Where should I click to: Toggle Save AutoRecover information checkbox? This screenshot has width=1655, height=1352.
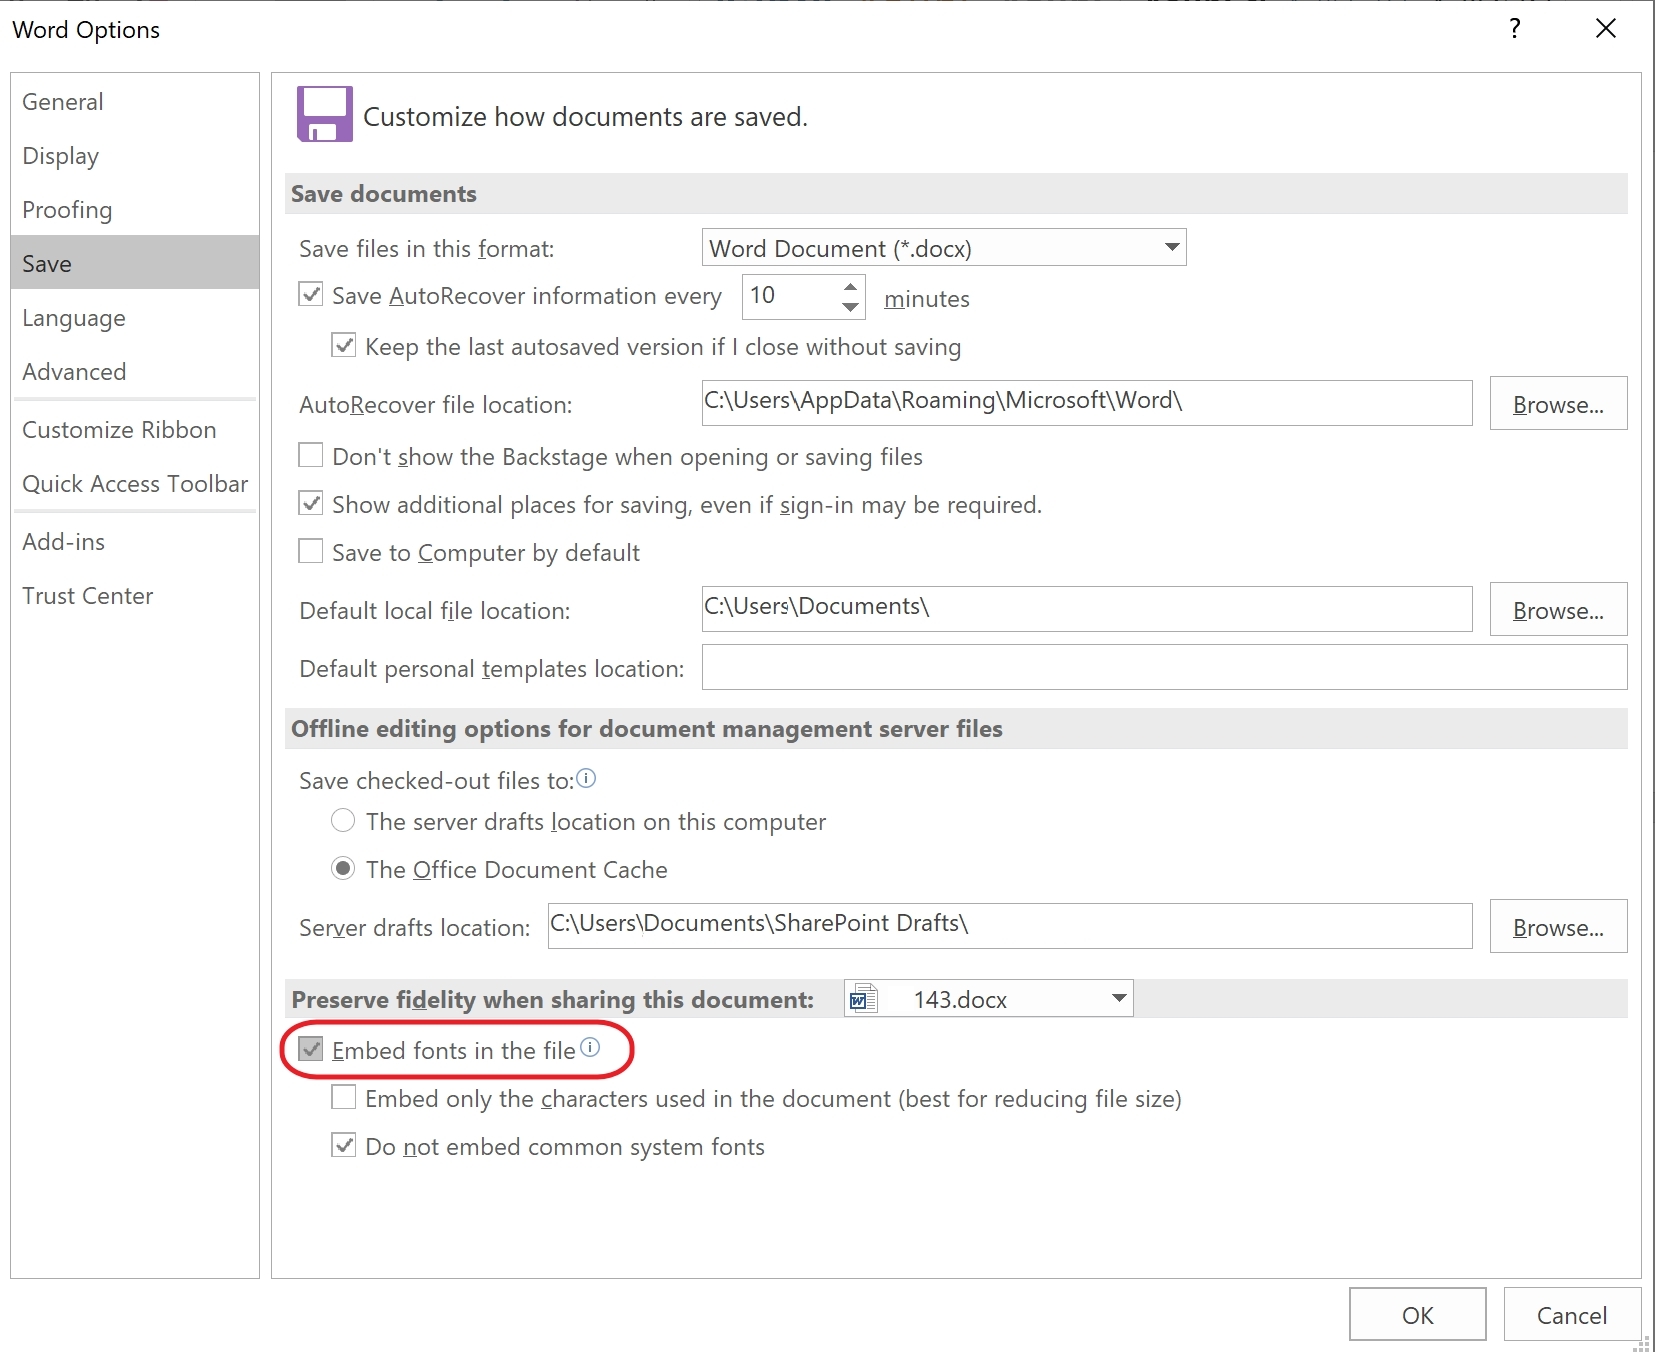(311, 294)
